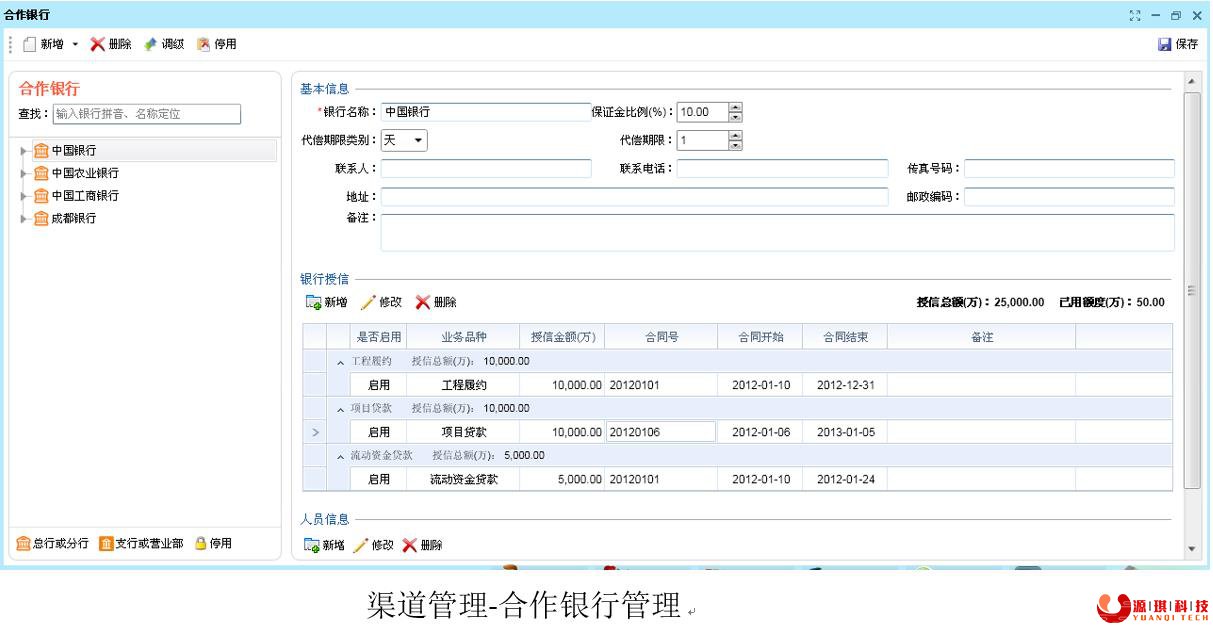Decrease 代偿期限 with the down spinner
The width and height of the screenshot is (1213, 631).
coord(736,146)
